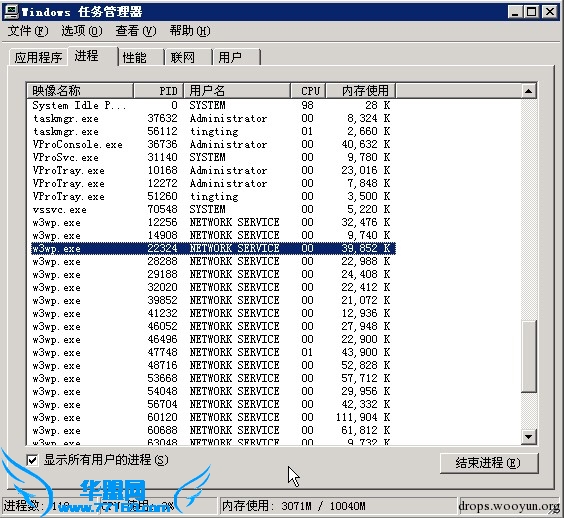Select VProTray.exe with PID 12272
Image resolution: width=564 pixels, height=518 pixels.
(213, 183)
